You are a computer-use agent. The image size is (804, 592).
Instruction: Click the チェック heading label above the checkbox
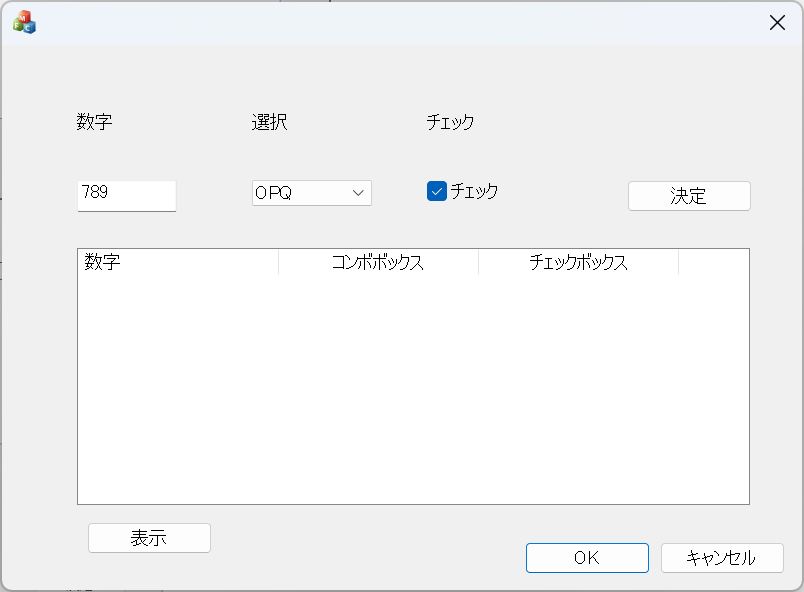point(450,123)
